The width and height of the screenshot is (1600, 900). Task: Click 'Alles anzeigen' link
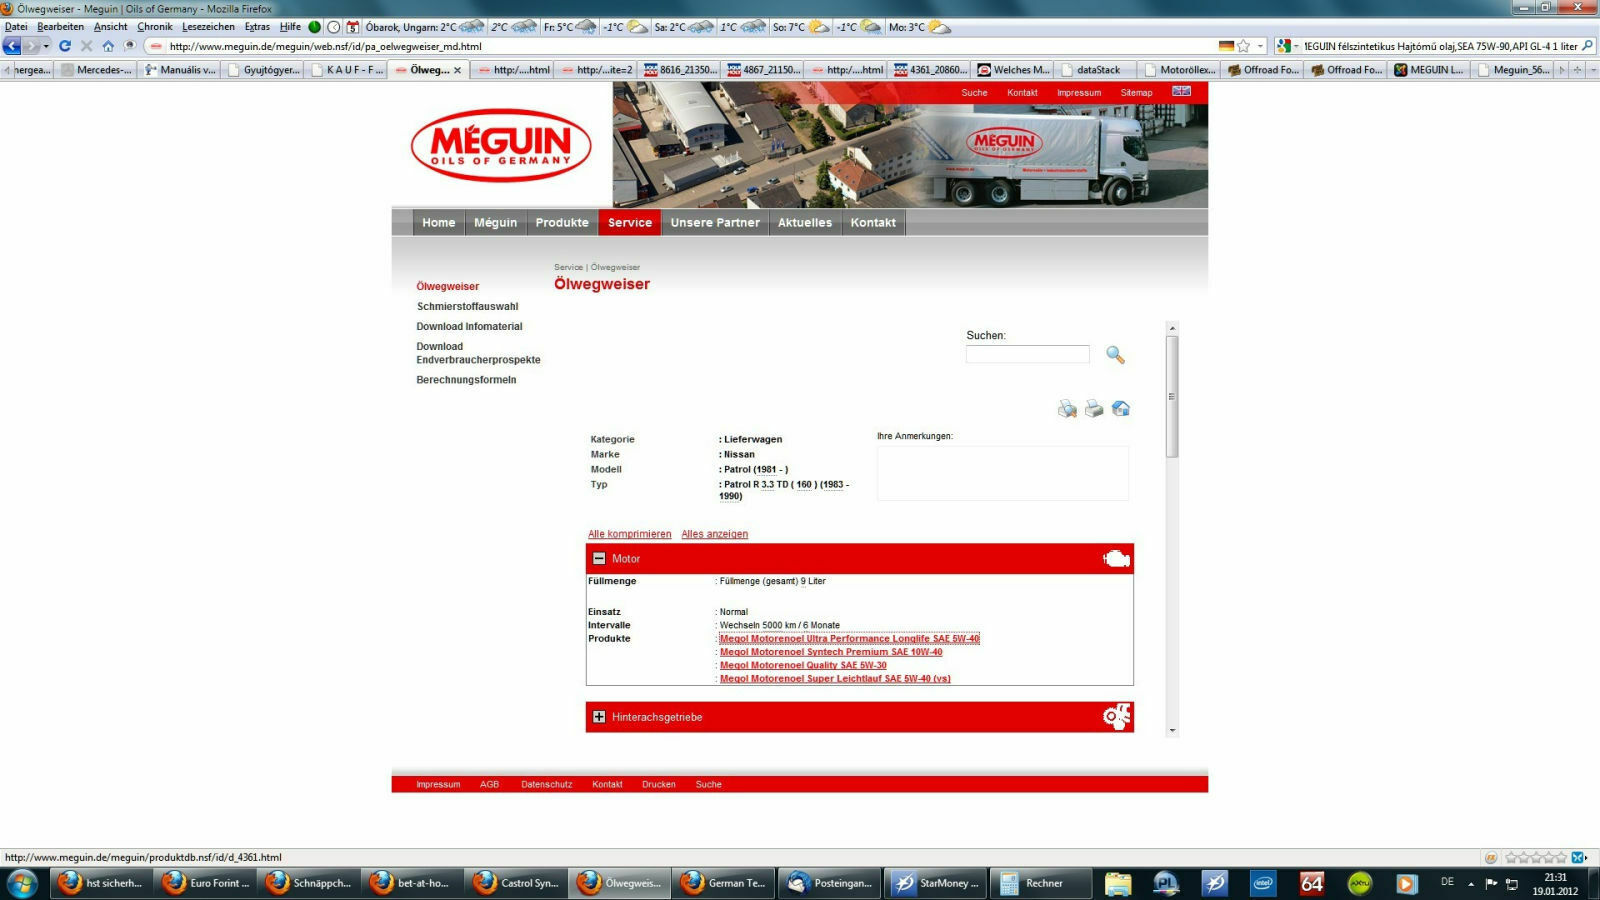point(714,534)
